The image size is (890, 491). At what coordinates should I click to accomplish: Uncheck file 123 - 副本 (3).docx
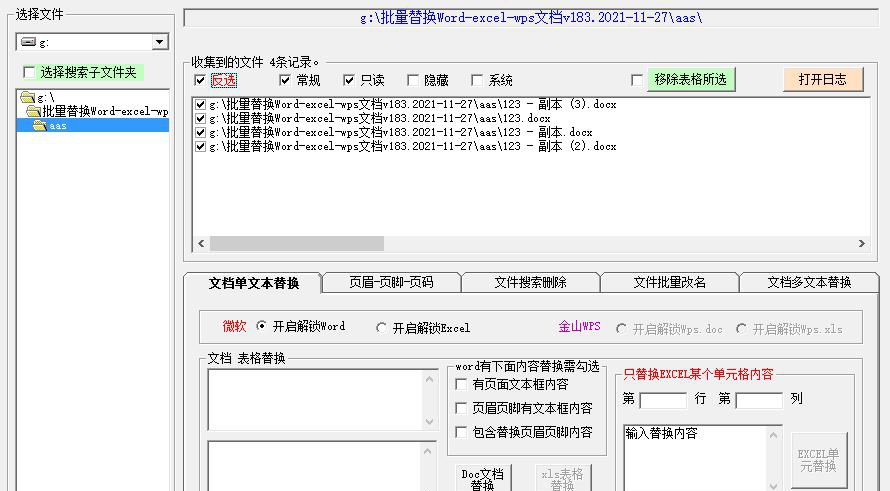[x=200, y=104]
